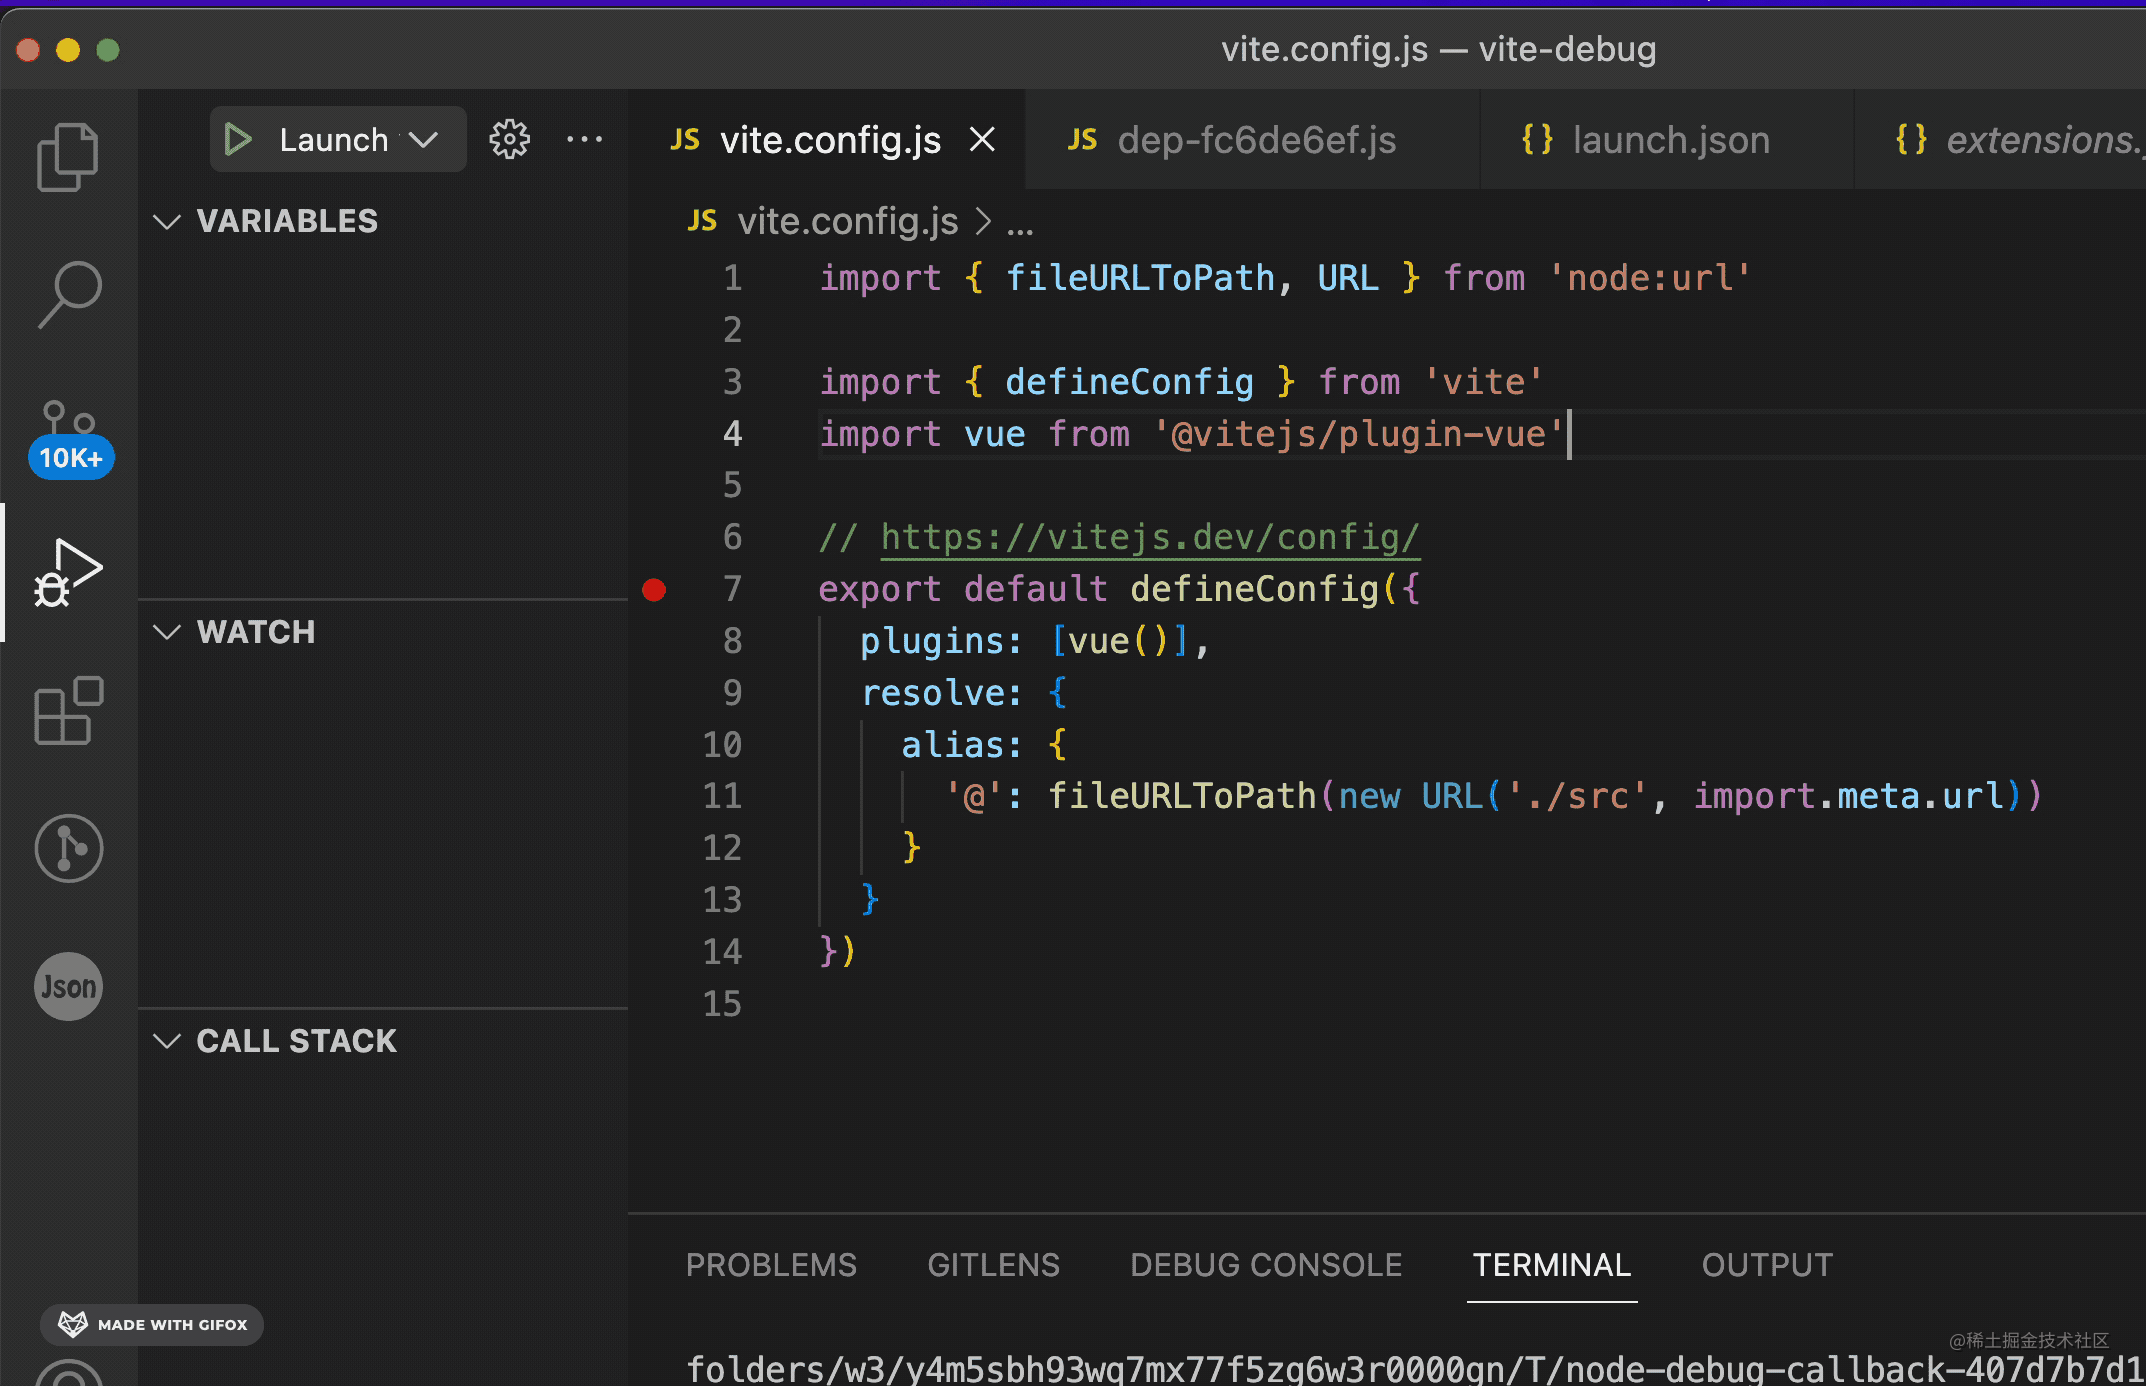Switch to the DEBUG CONSOLE panel tab
The height and width of the screenshot is (1386, 2146).
click(x=1266, y=1265)
